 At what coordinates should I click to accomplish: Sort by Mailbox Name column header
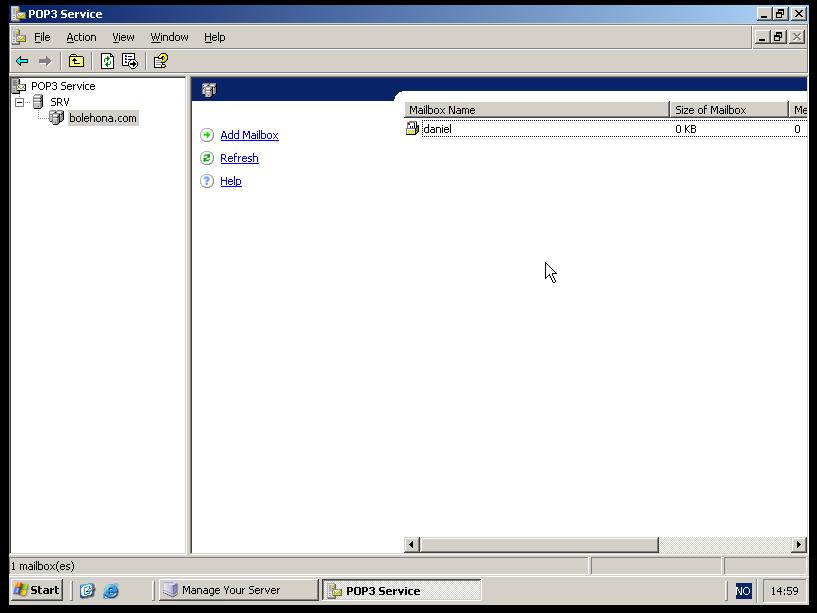coord(537,110)
